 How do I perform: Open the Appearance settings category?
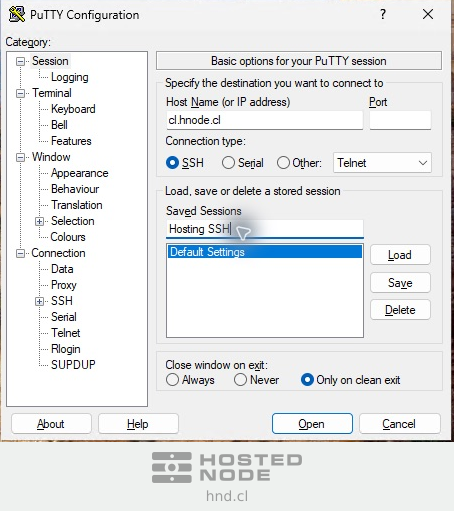tap(80, 173)
